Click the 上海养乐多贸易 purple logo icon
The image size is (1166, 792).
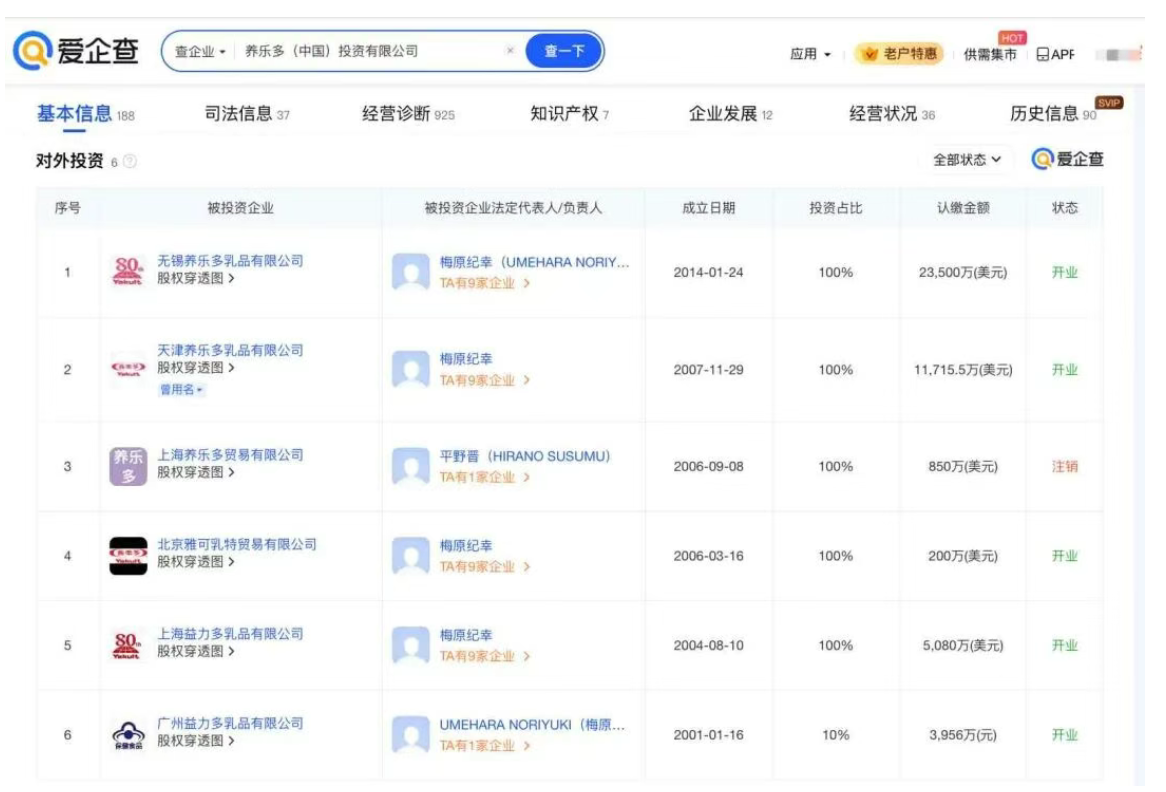(127, 466)
